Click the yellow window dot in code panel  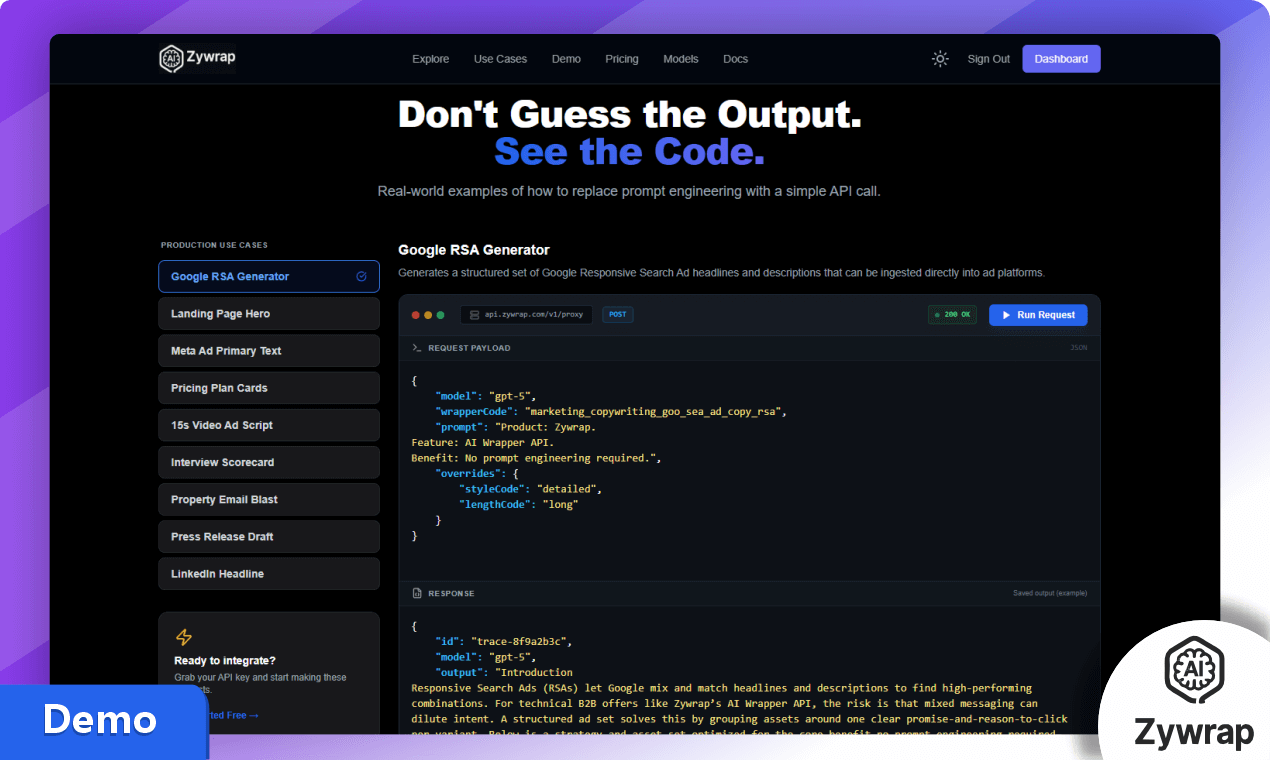pos(428,315)
